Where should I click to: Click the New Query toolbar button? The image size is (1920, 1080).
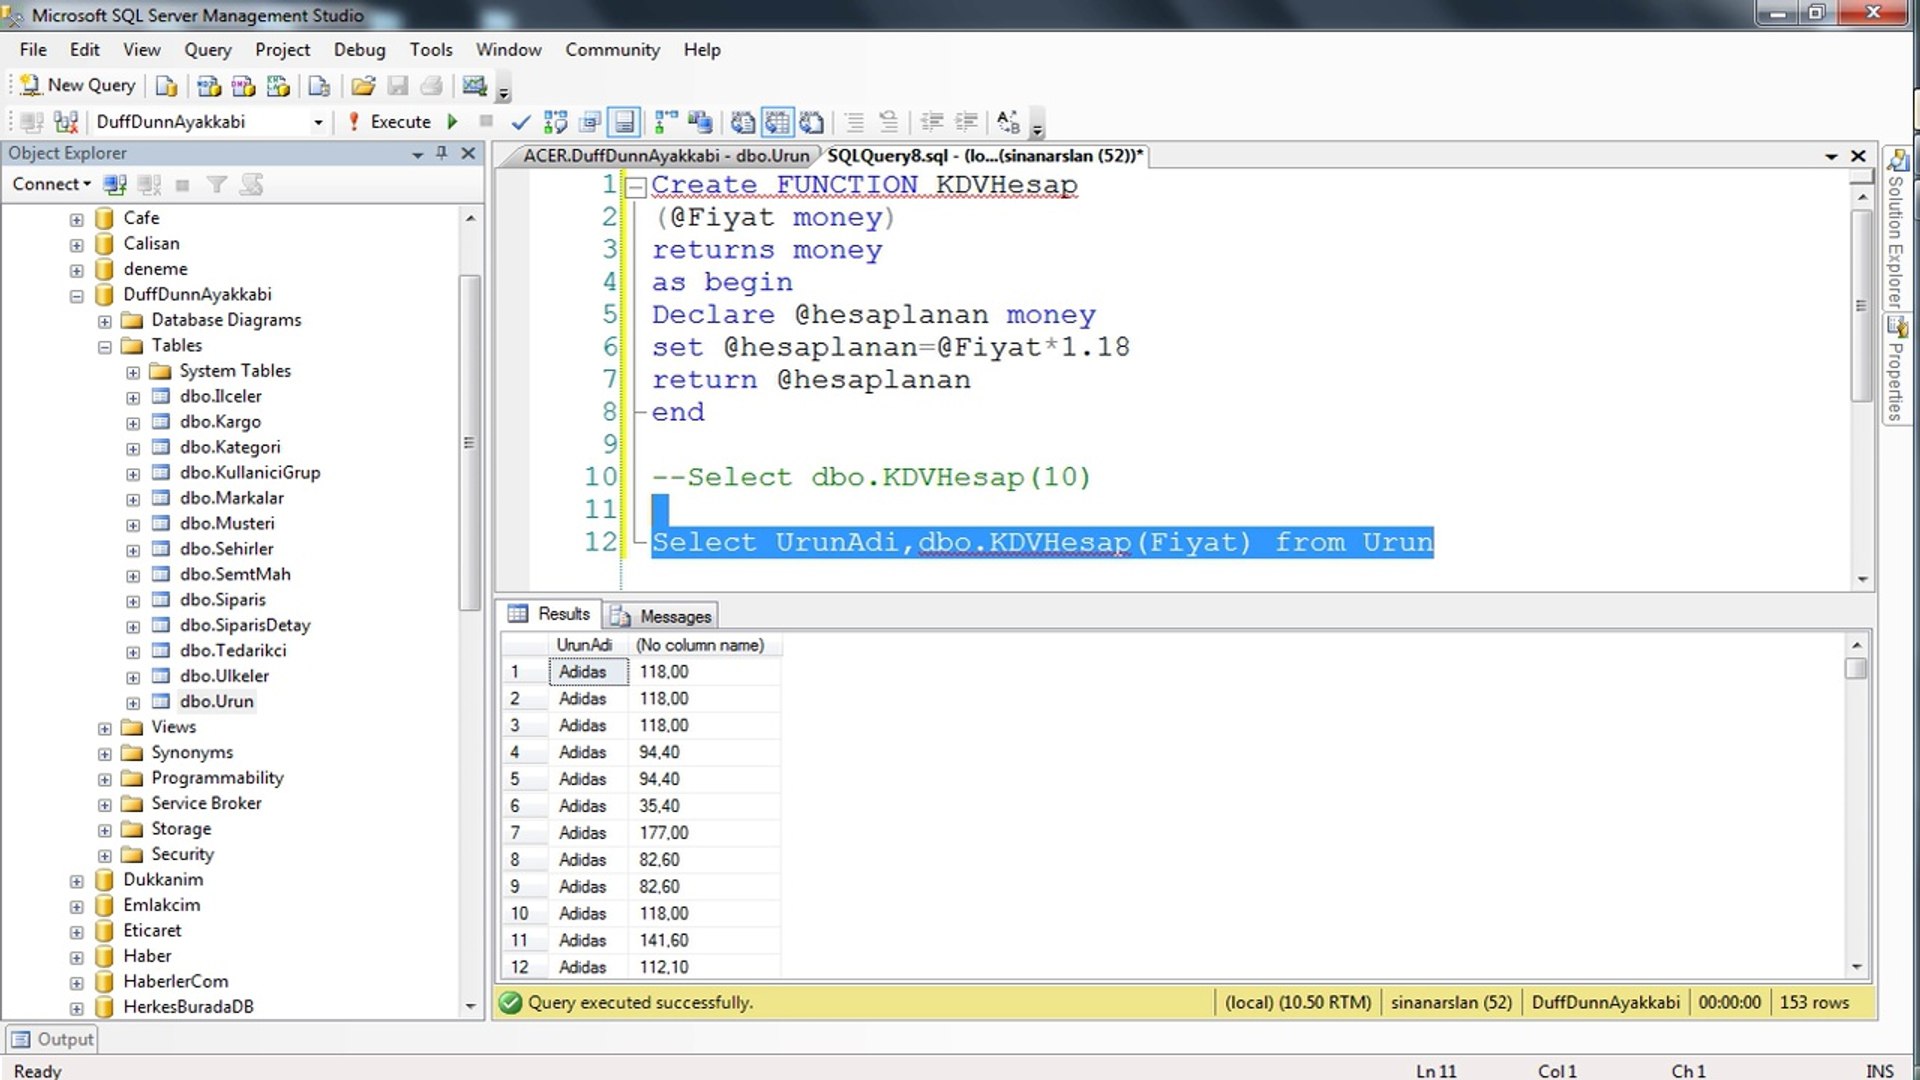(78, 86)
